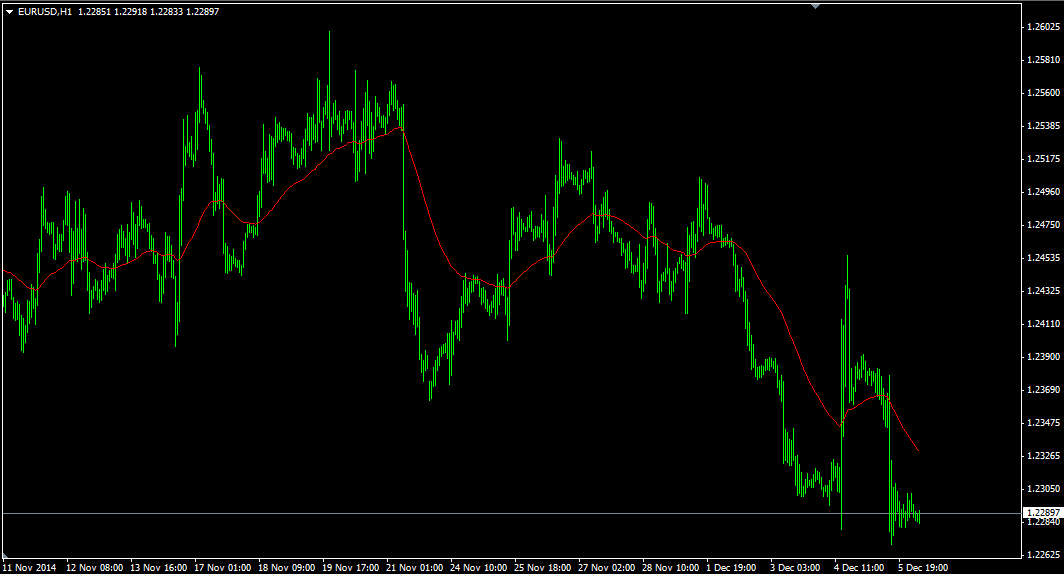
Task: Click the 18 Nov 09:00 time label
Action: pyautogui.click(x=286, y=567)
